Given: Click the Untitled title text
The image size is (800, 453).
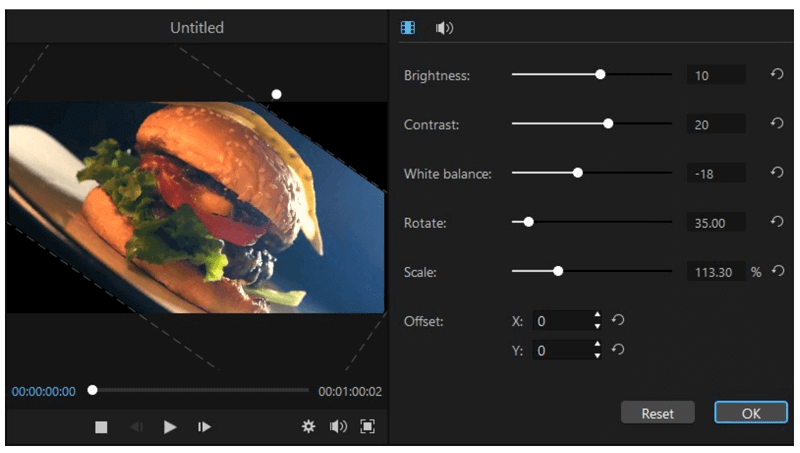Looking at the screenshot, I should [x=197, y=28].
